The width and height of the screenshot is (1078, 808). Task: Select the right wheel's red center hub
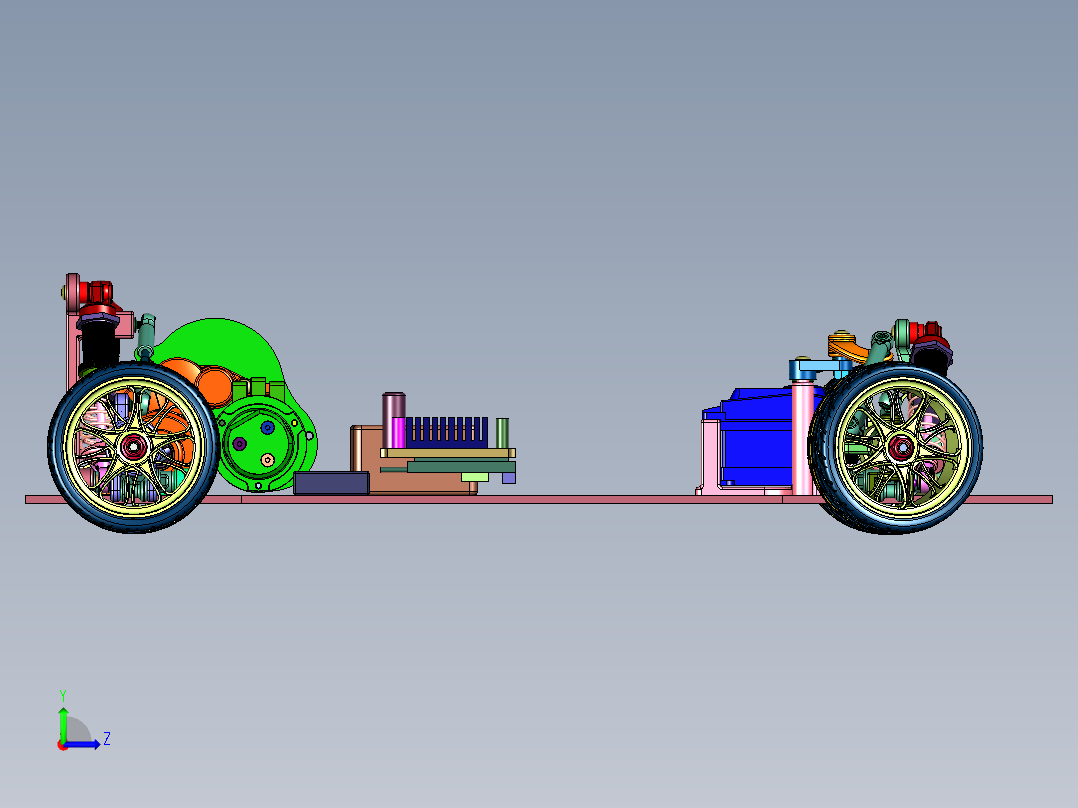click(901, 448)
